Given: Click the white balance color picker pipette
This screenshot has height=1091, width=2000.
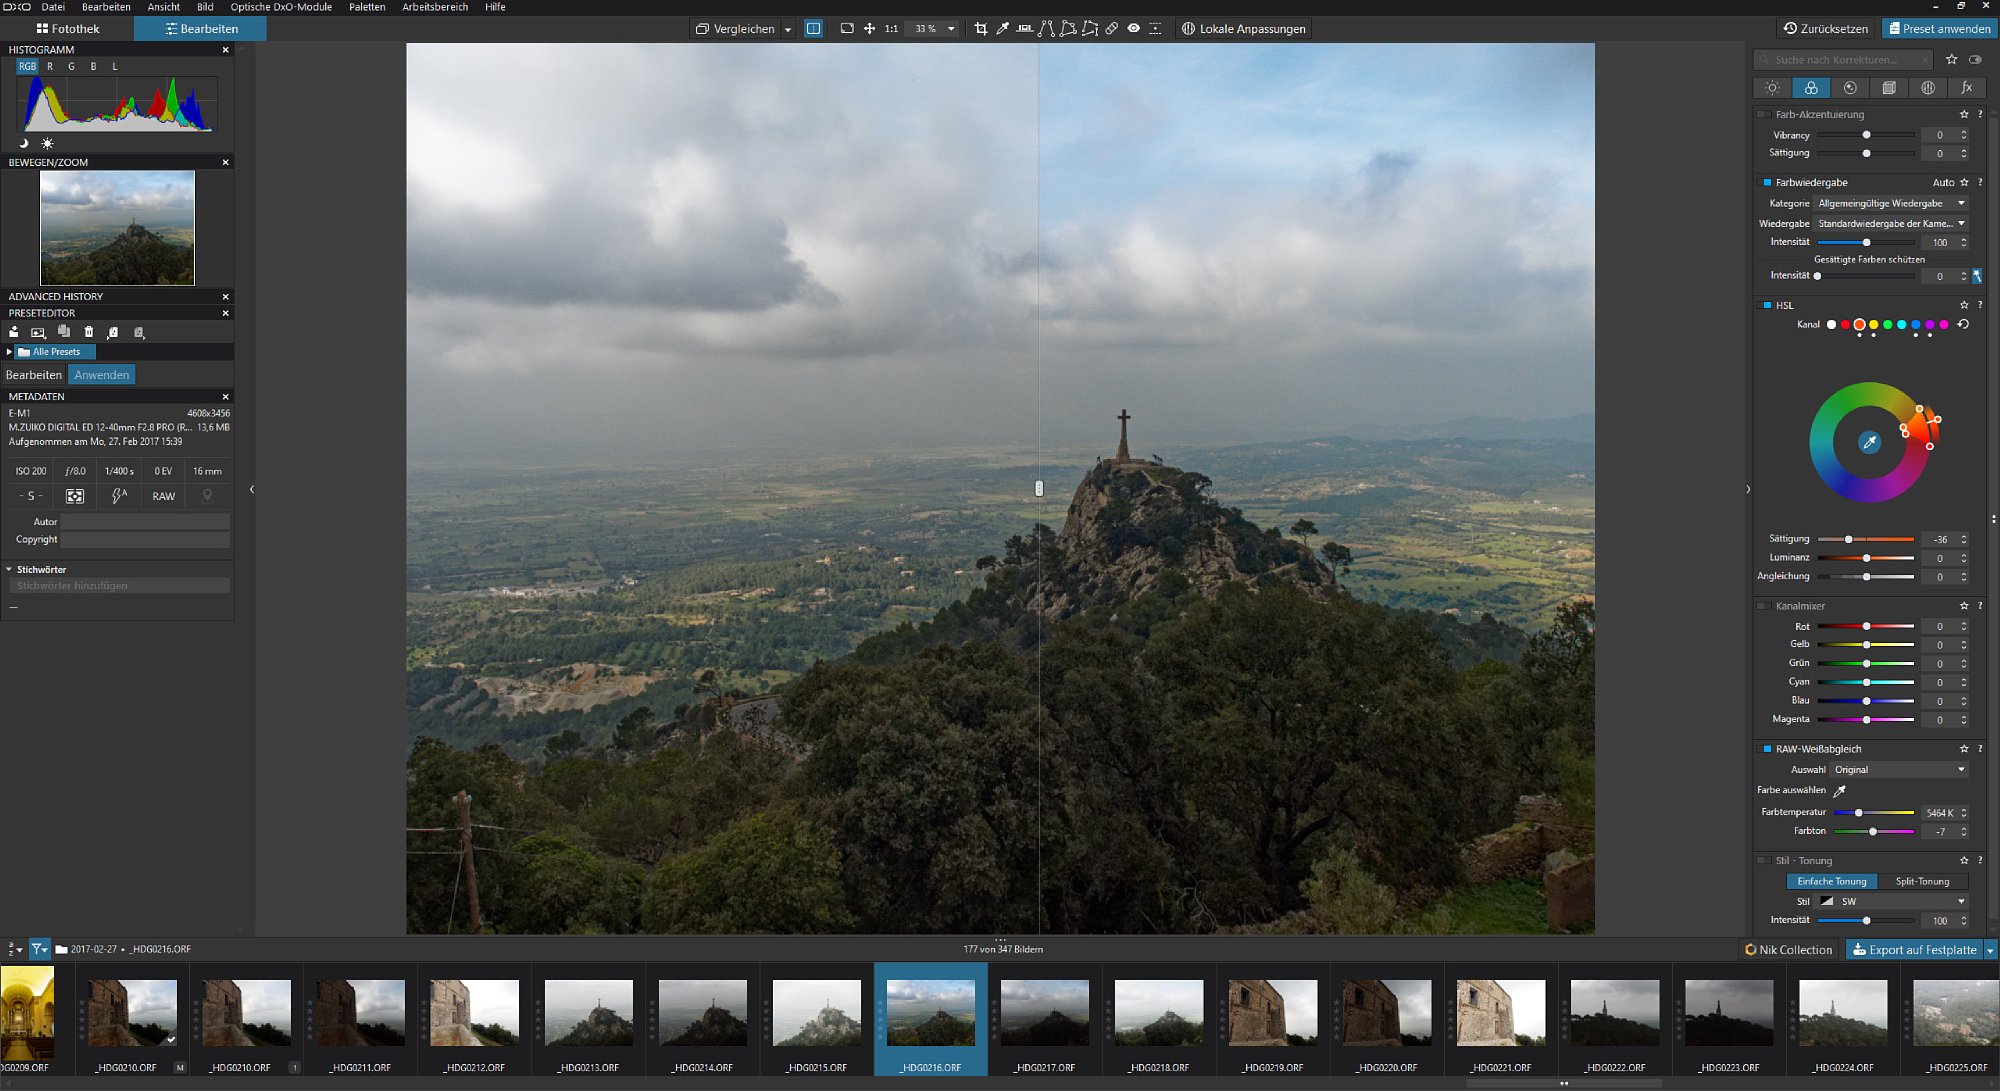Looking at the screenshot, I should [1840, 791].
